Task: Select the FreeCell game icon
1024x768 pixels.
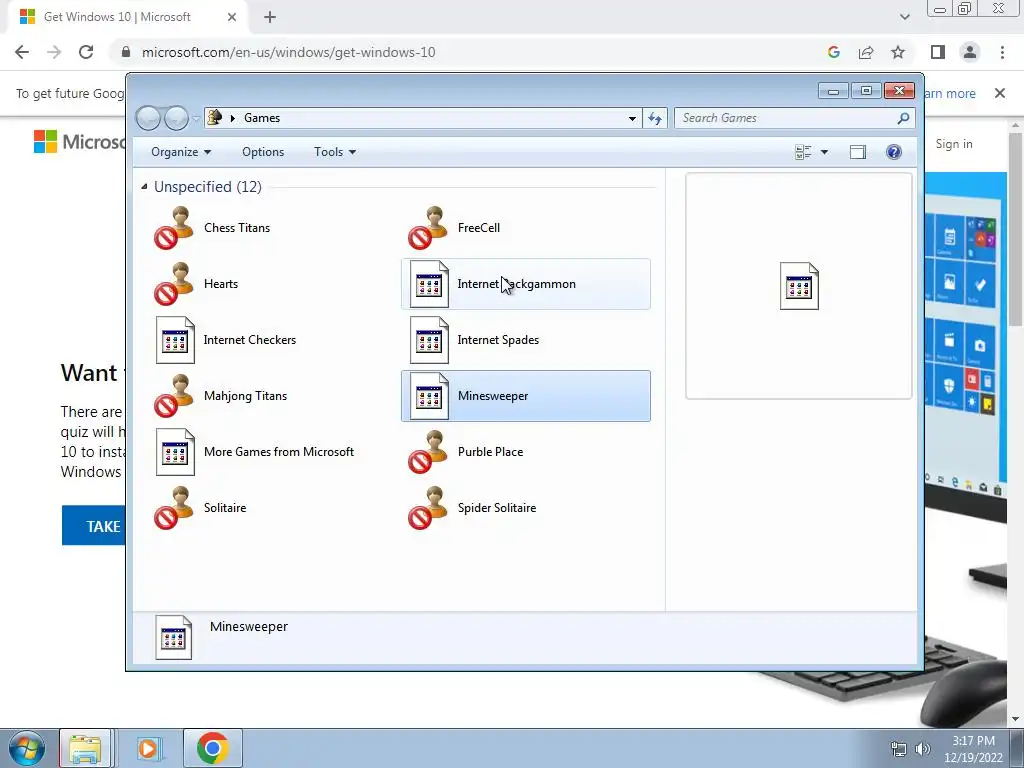Action: (428, 228)
